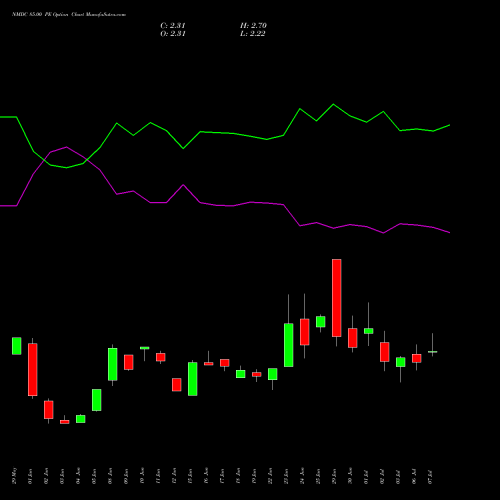The width and height of the screenshot is (500, 500).
Task: Click the tall red candle above 29 Jun
Action: click(x=337, y=298)
